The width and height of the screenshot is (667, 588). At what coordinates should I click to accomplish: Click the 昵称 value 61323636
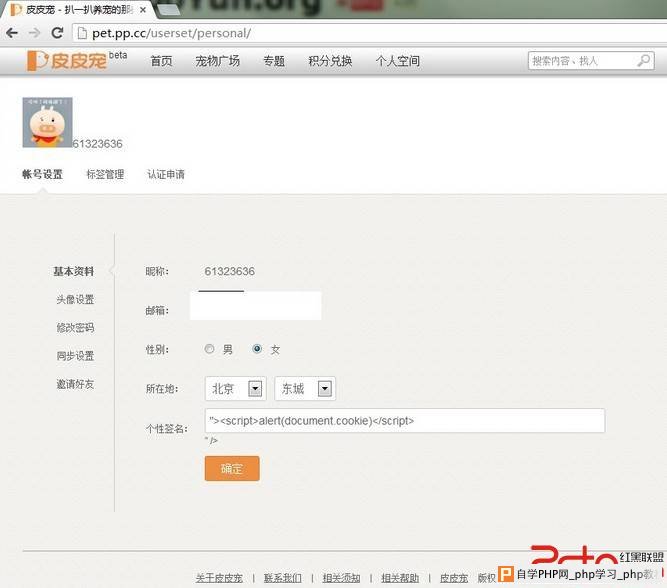point(229,271)
